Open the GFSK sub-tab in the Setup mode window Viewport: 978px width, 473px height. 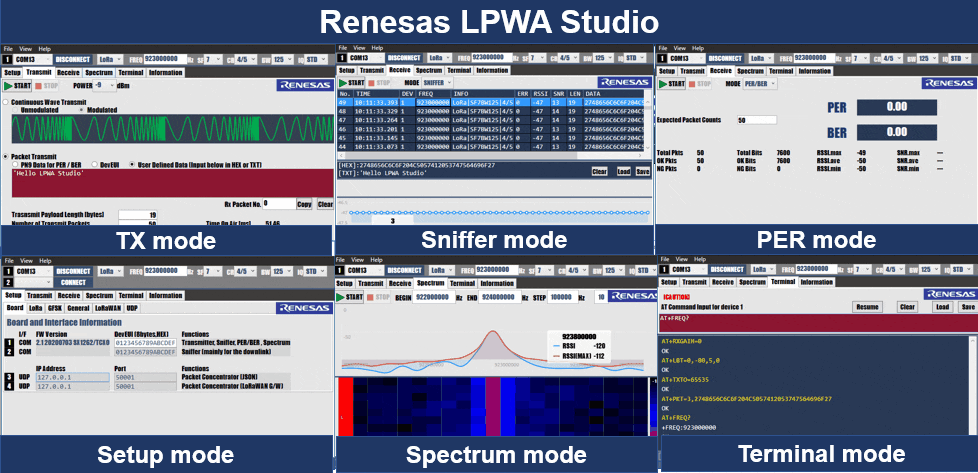54,308
